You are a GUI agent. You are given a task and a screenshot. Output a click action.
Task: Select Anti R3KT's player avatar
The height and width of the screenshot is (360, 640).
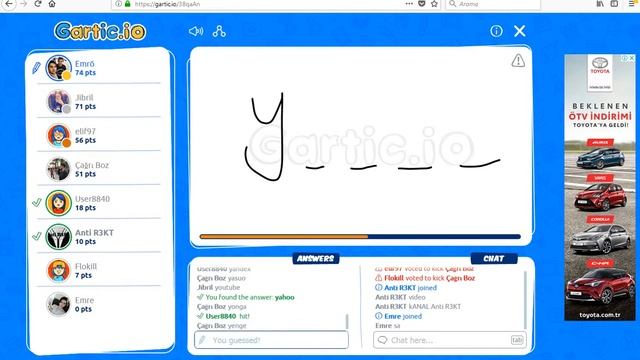pyautogui.click(x=58, y=237)
